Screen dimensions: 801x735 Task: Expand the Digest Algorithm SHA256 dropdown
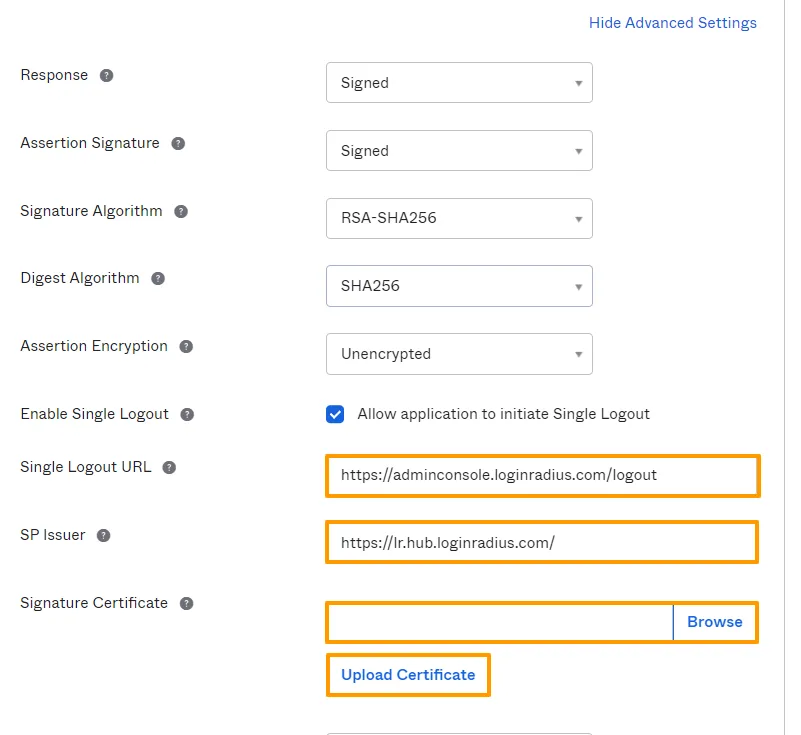tap(459, 286)
